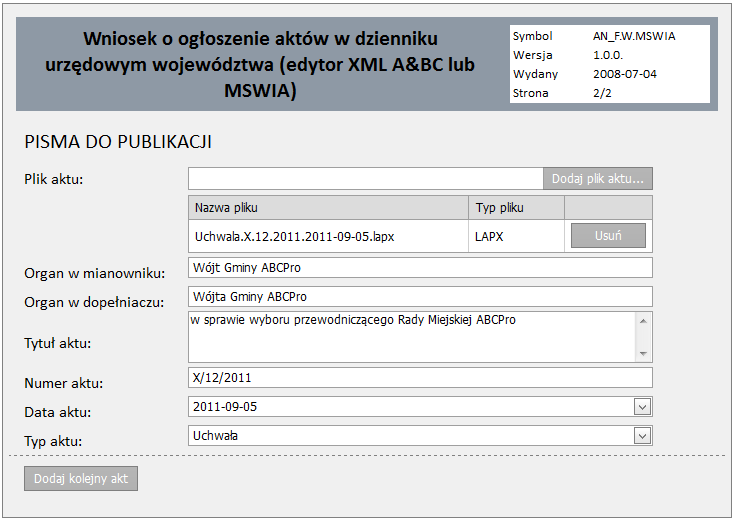
Task: Click the 'Tytuł aktu' scrollbar down arrow
Action: pos(643,353)
